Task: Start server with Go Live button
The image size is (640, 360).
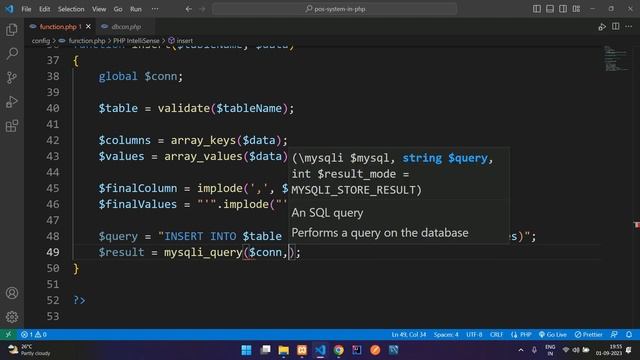Action: (552, 334)
